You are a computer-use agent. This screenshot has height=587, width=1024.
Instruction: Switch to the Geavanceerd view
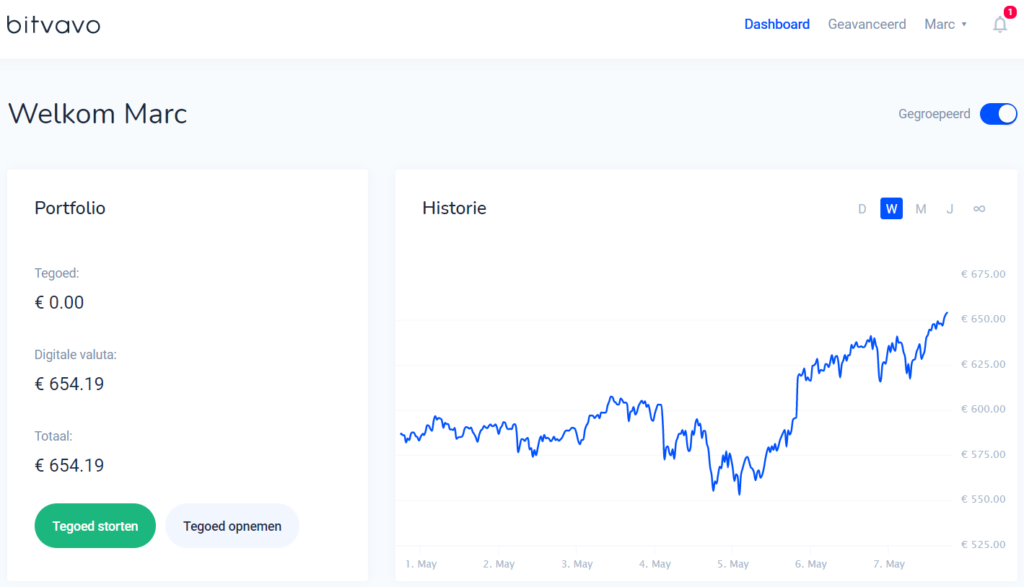tap(866, 25)
